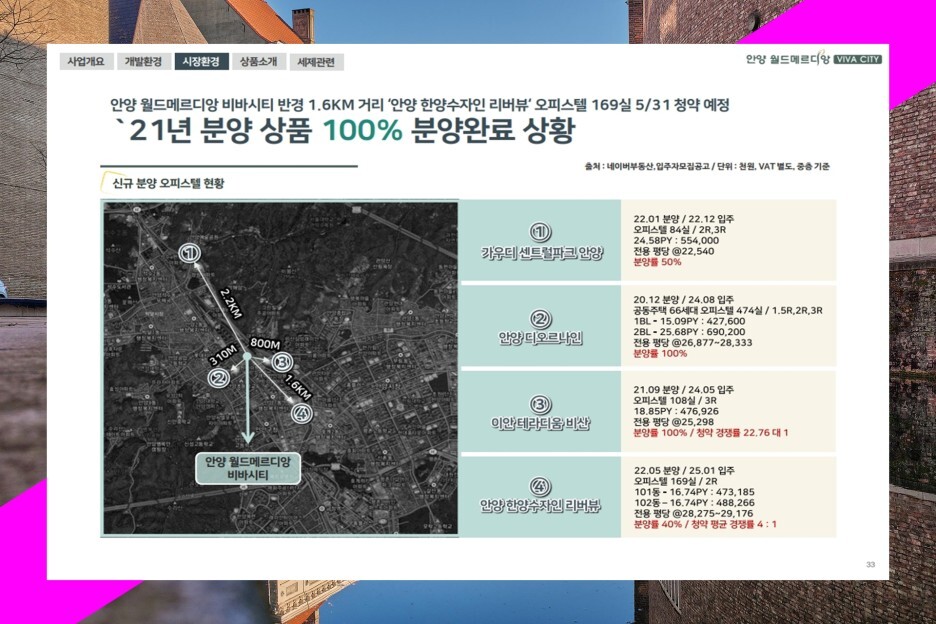936x624 pixels.
Task: Click '오피스텔 108실 / 3R' text
Action: pyautogui.click(x=675, y=400)
